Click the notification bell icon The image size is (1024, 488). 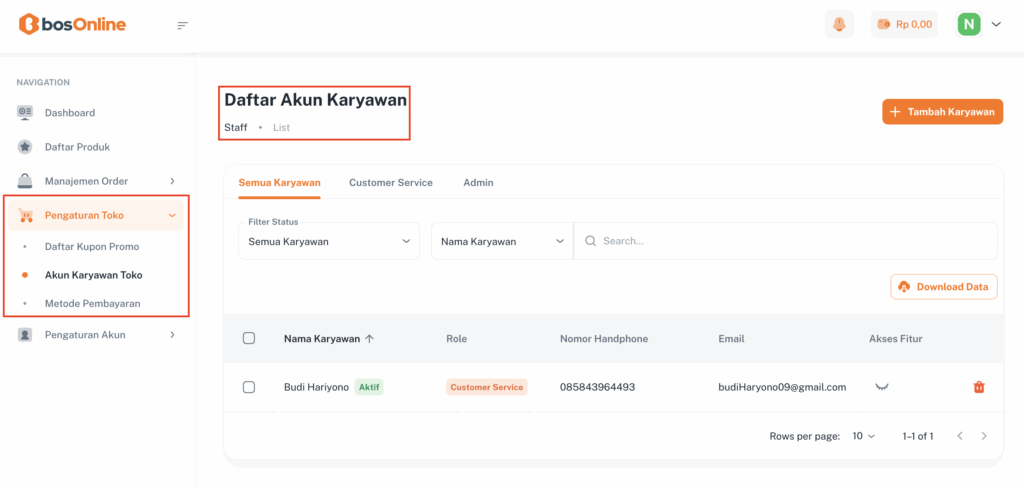click(x=839, y=24)
